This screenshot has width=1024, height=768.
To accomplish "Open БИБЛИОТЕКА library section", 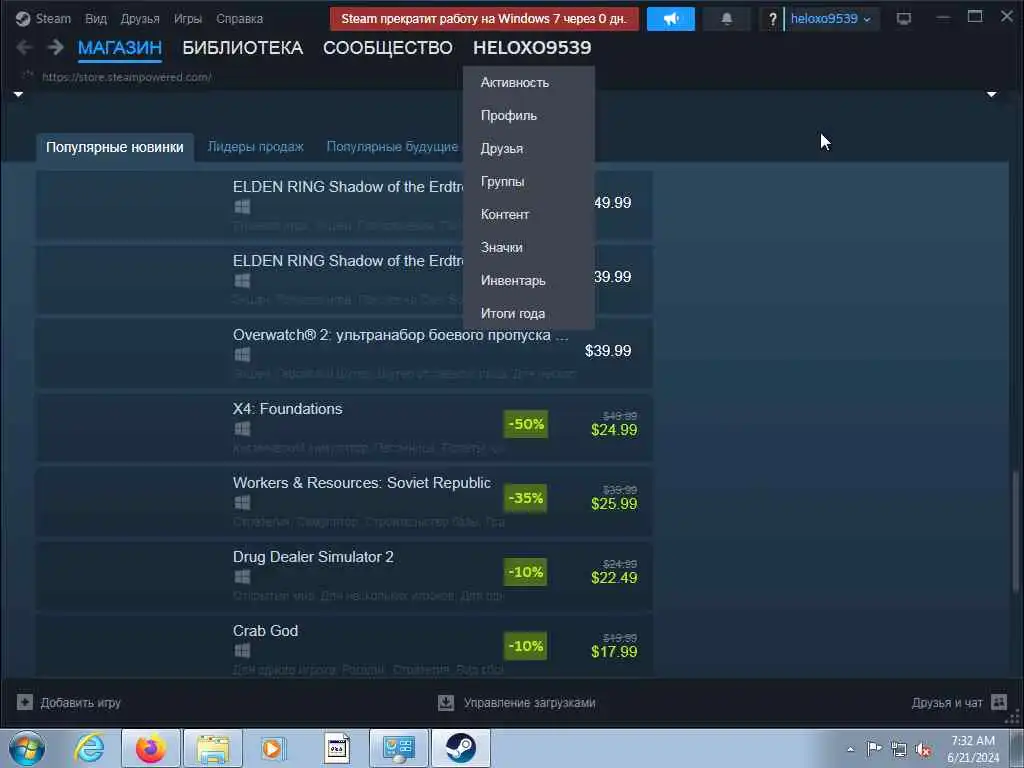I will (x=242, y=48).
